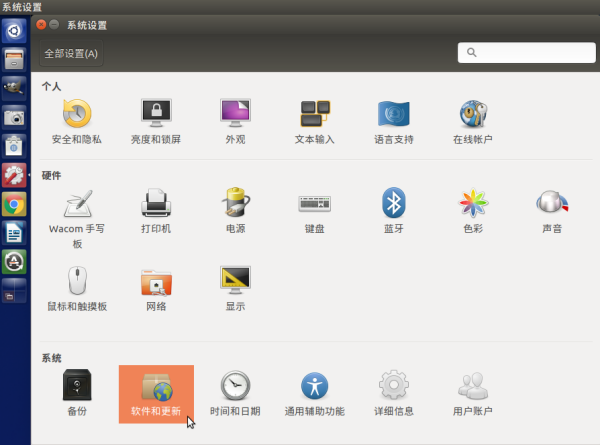Open the camera screenshot app in launcher
Image resolution: width=600 pixels, height=445 pixels.
(x=14, y=117)
